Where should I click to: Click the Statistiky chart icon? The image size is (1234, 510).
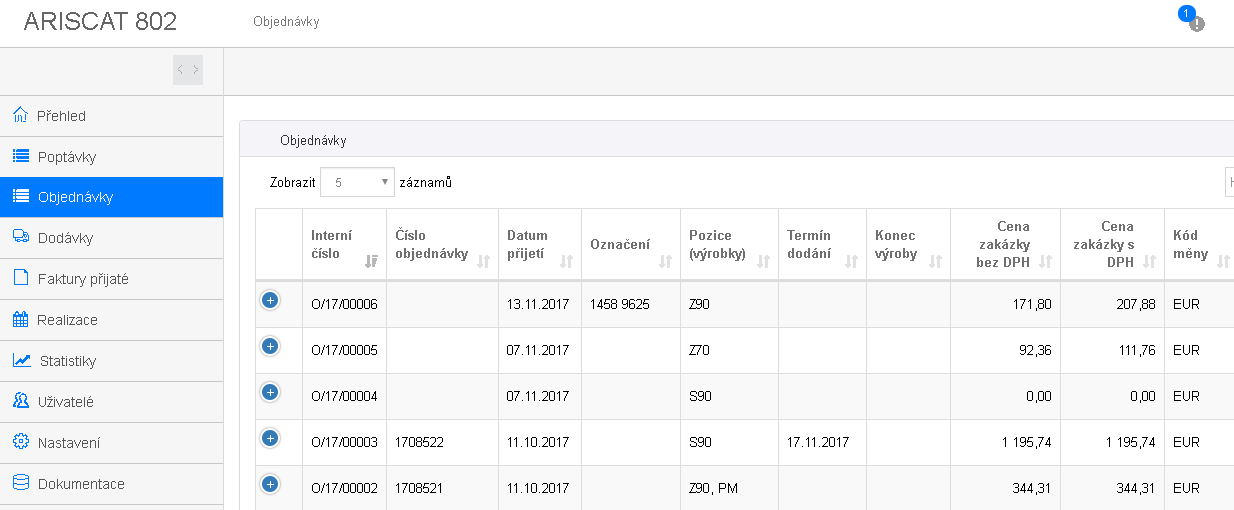(21, 360)
